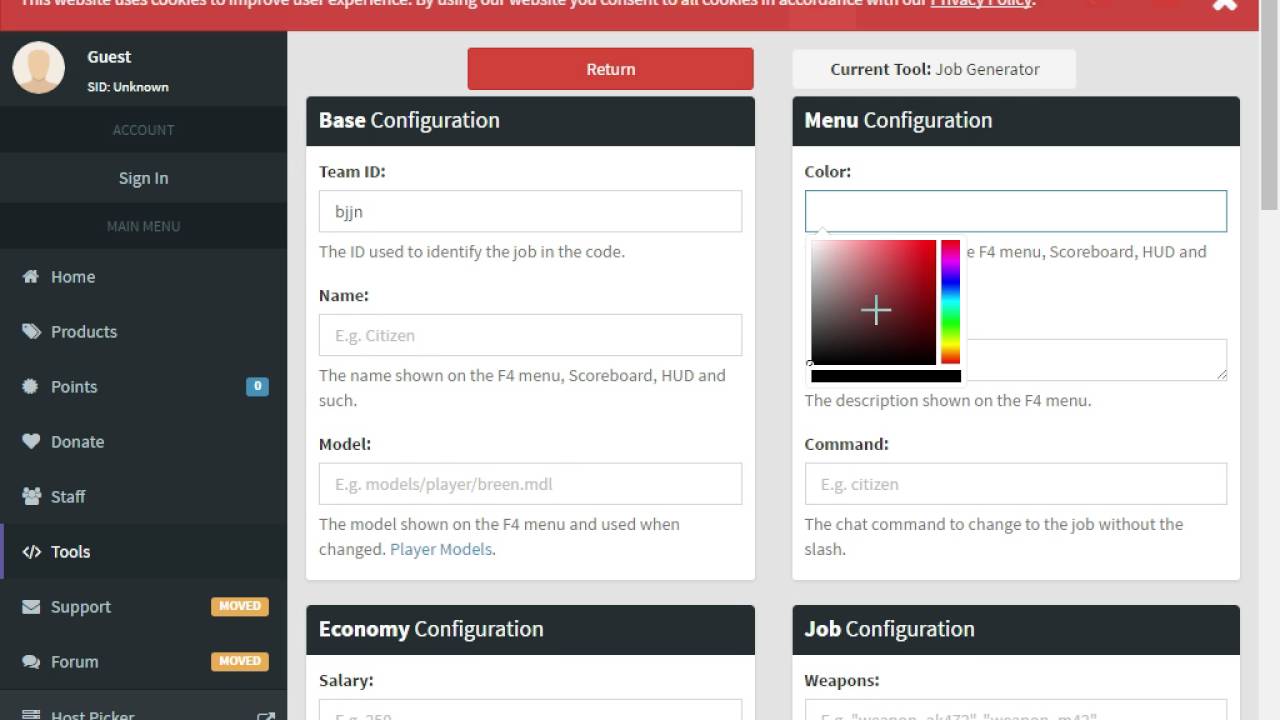This screenshot has height=720, width=1280.
Task: Click the Support envelope icon
Action: pyautogui.click(x=31, y=607)
